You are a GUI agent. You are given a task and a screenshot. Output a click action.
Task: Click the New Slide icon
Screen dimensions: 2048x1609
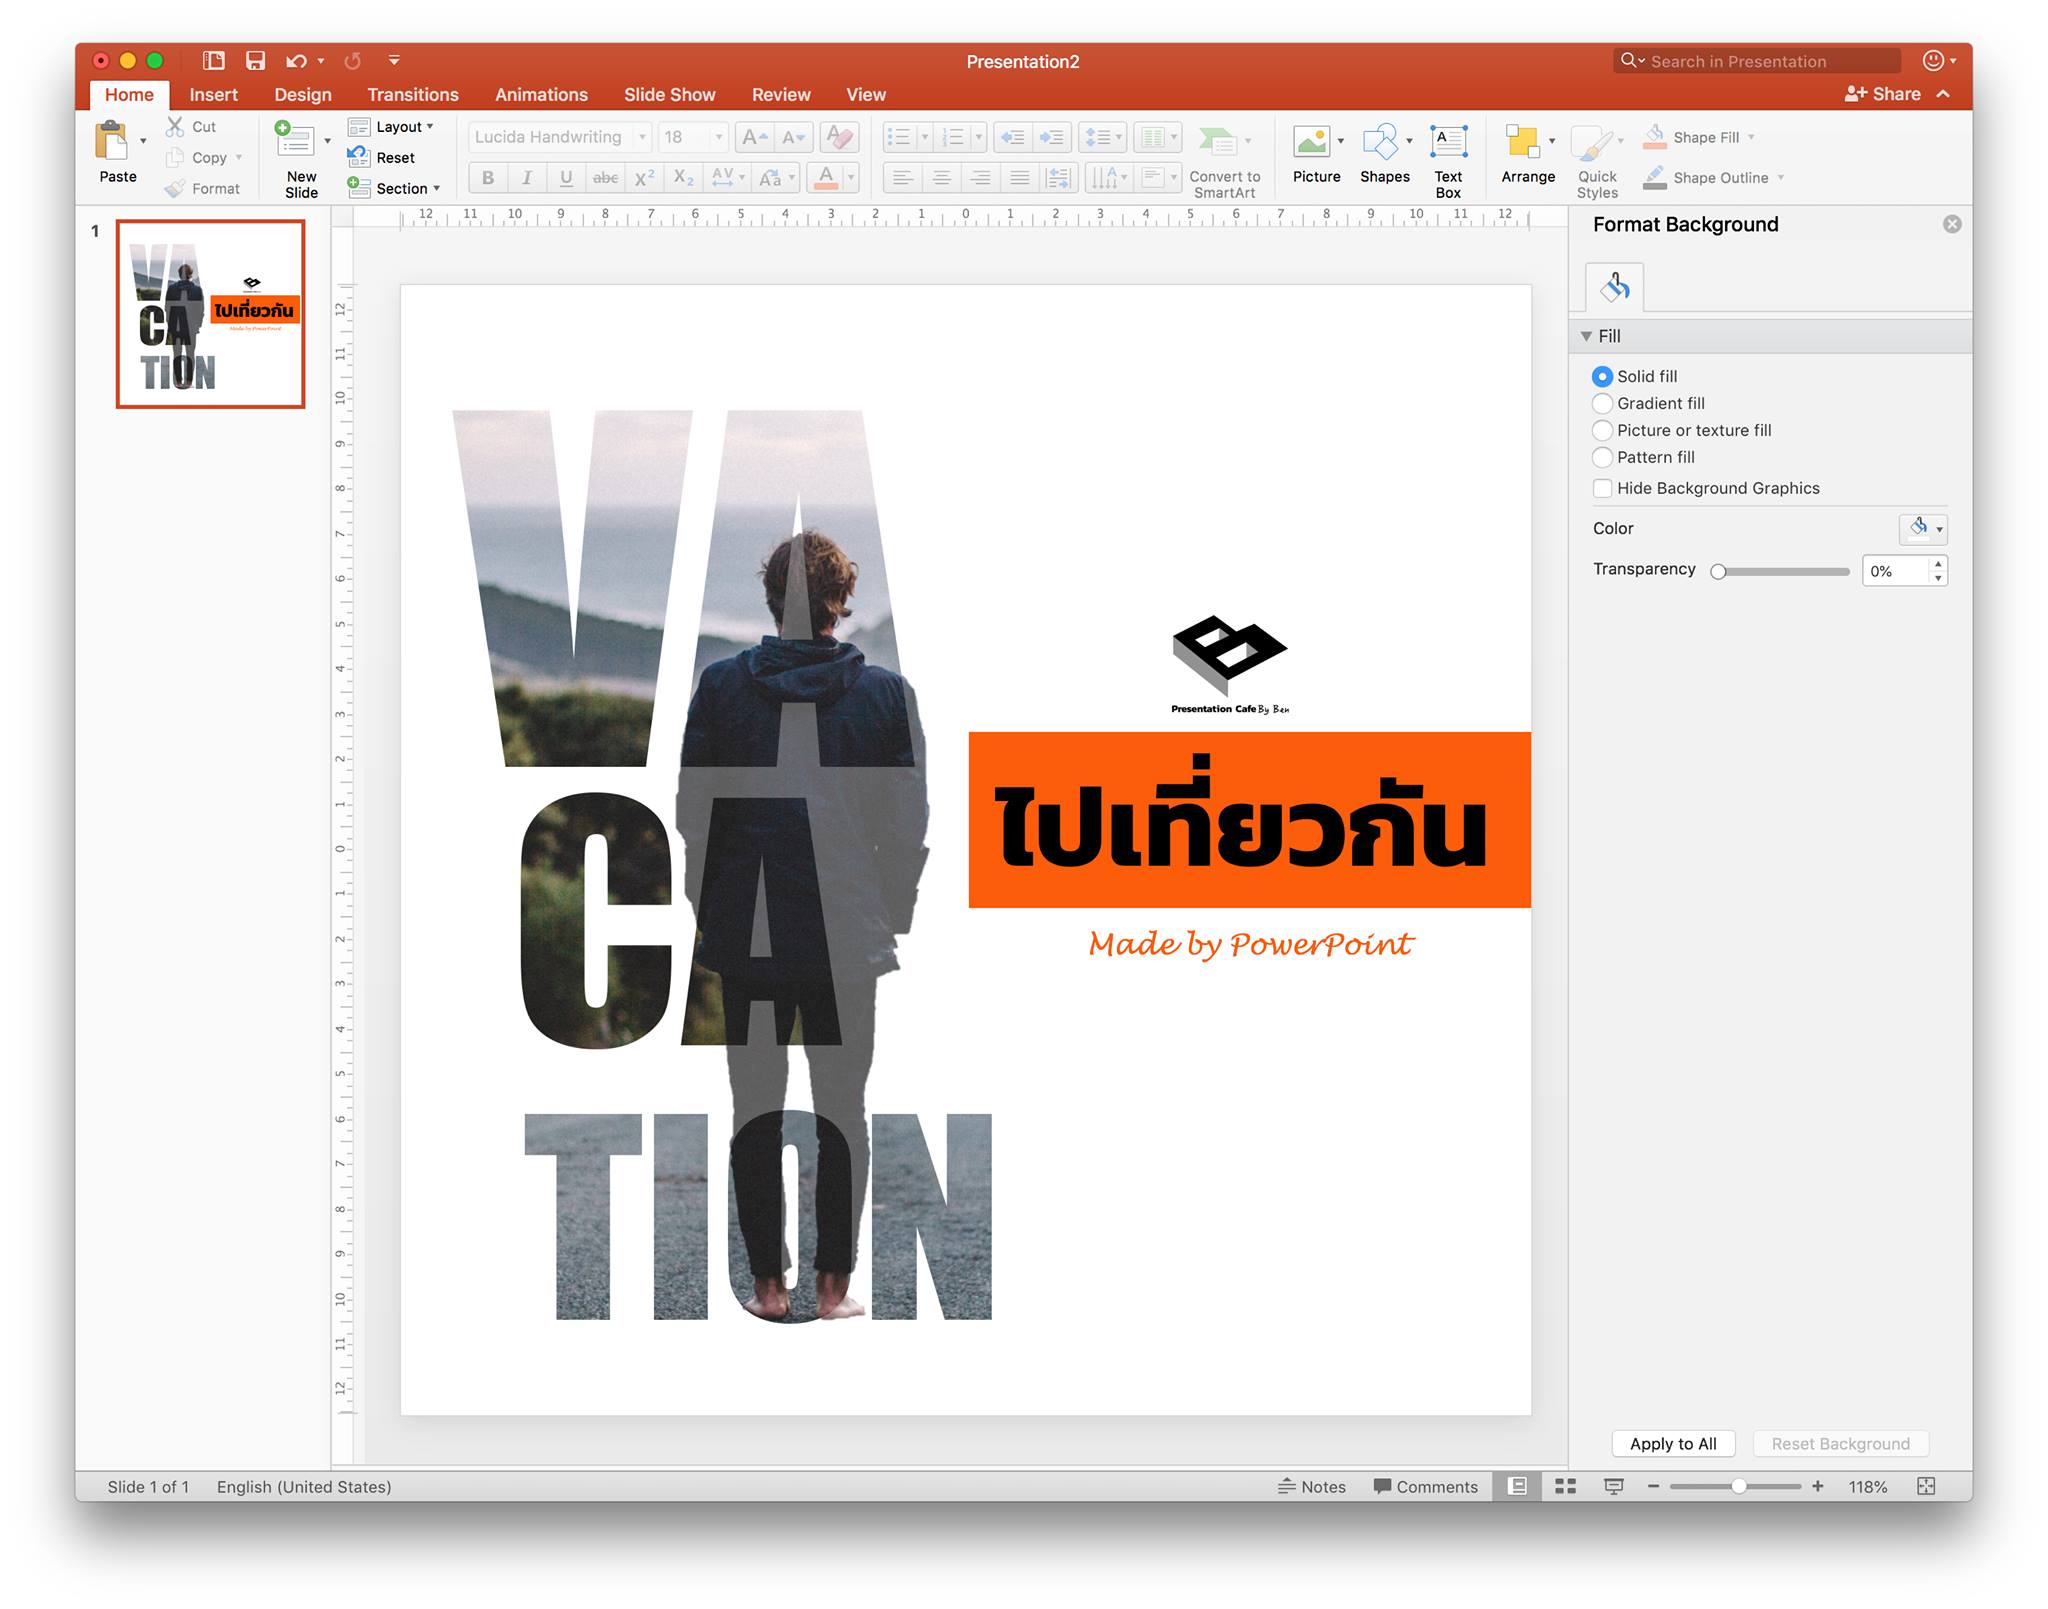[296, 141]
